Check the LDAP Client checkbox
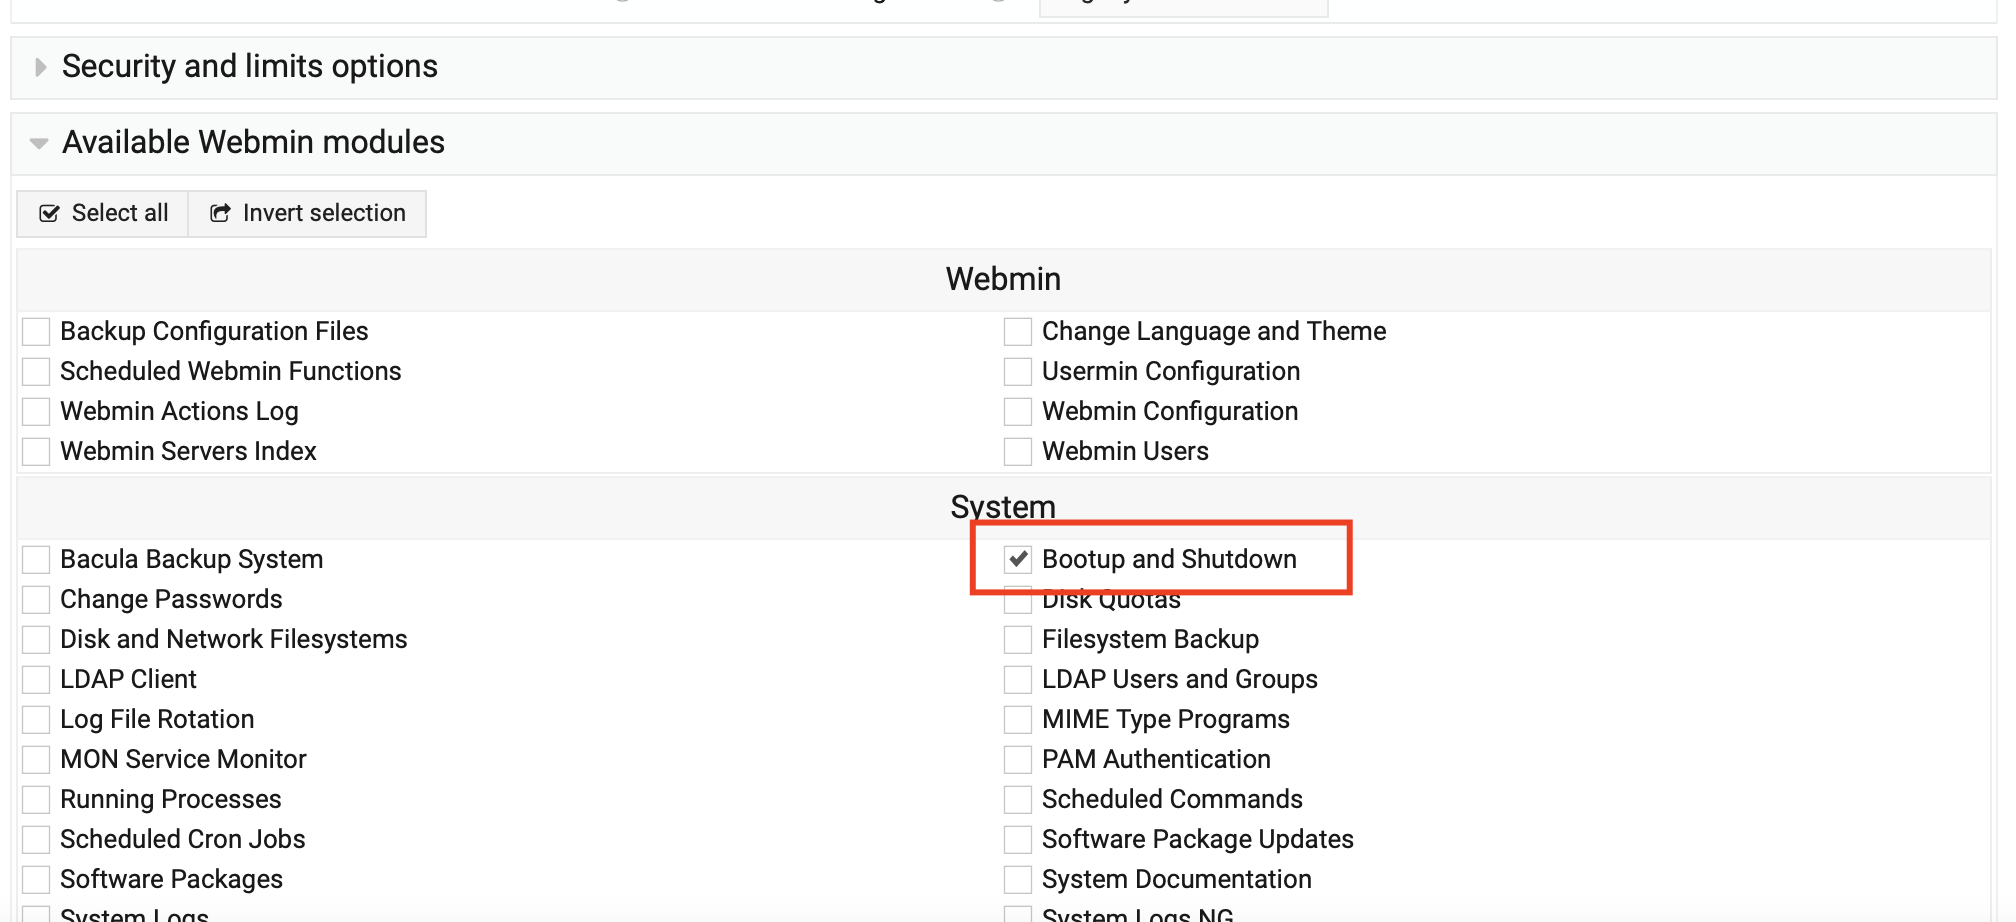 [x=36, y=679]
